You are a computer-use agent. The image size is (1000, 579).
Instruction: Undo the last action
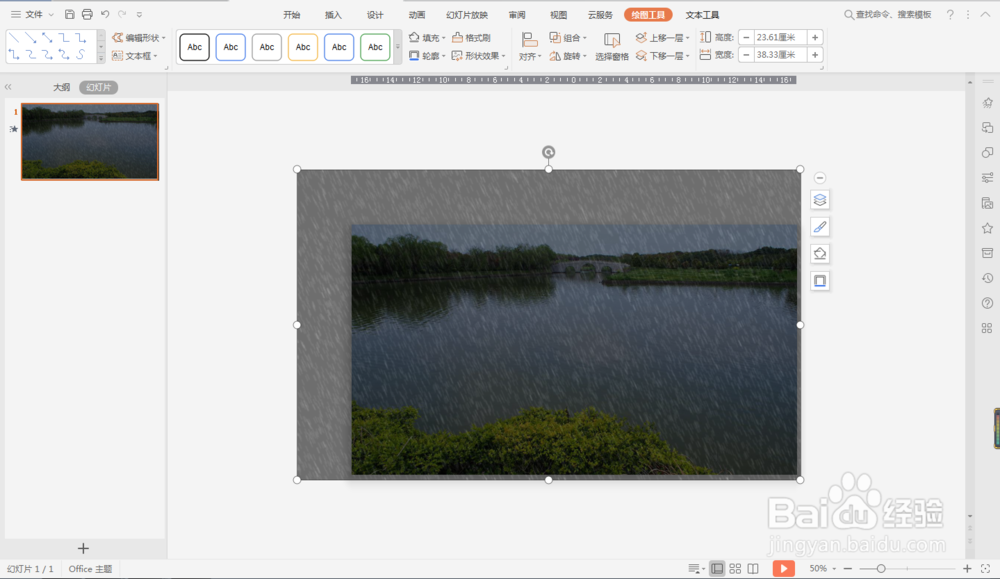[105, 14]
